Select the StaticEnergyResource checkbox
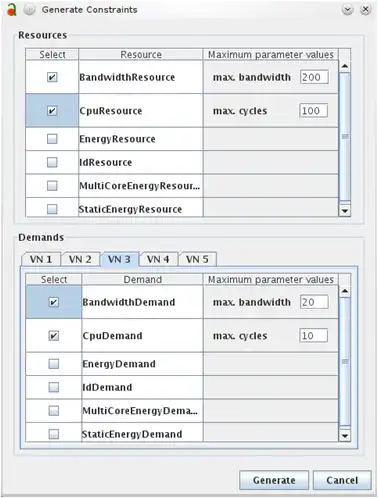 [52, 209]
